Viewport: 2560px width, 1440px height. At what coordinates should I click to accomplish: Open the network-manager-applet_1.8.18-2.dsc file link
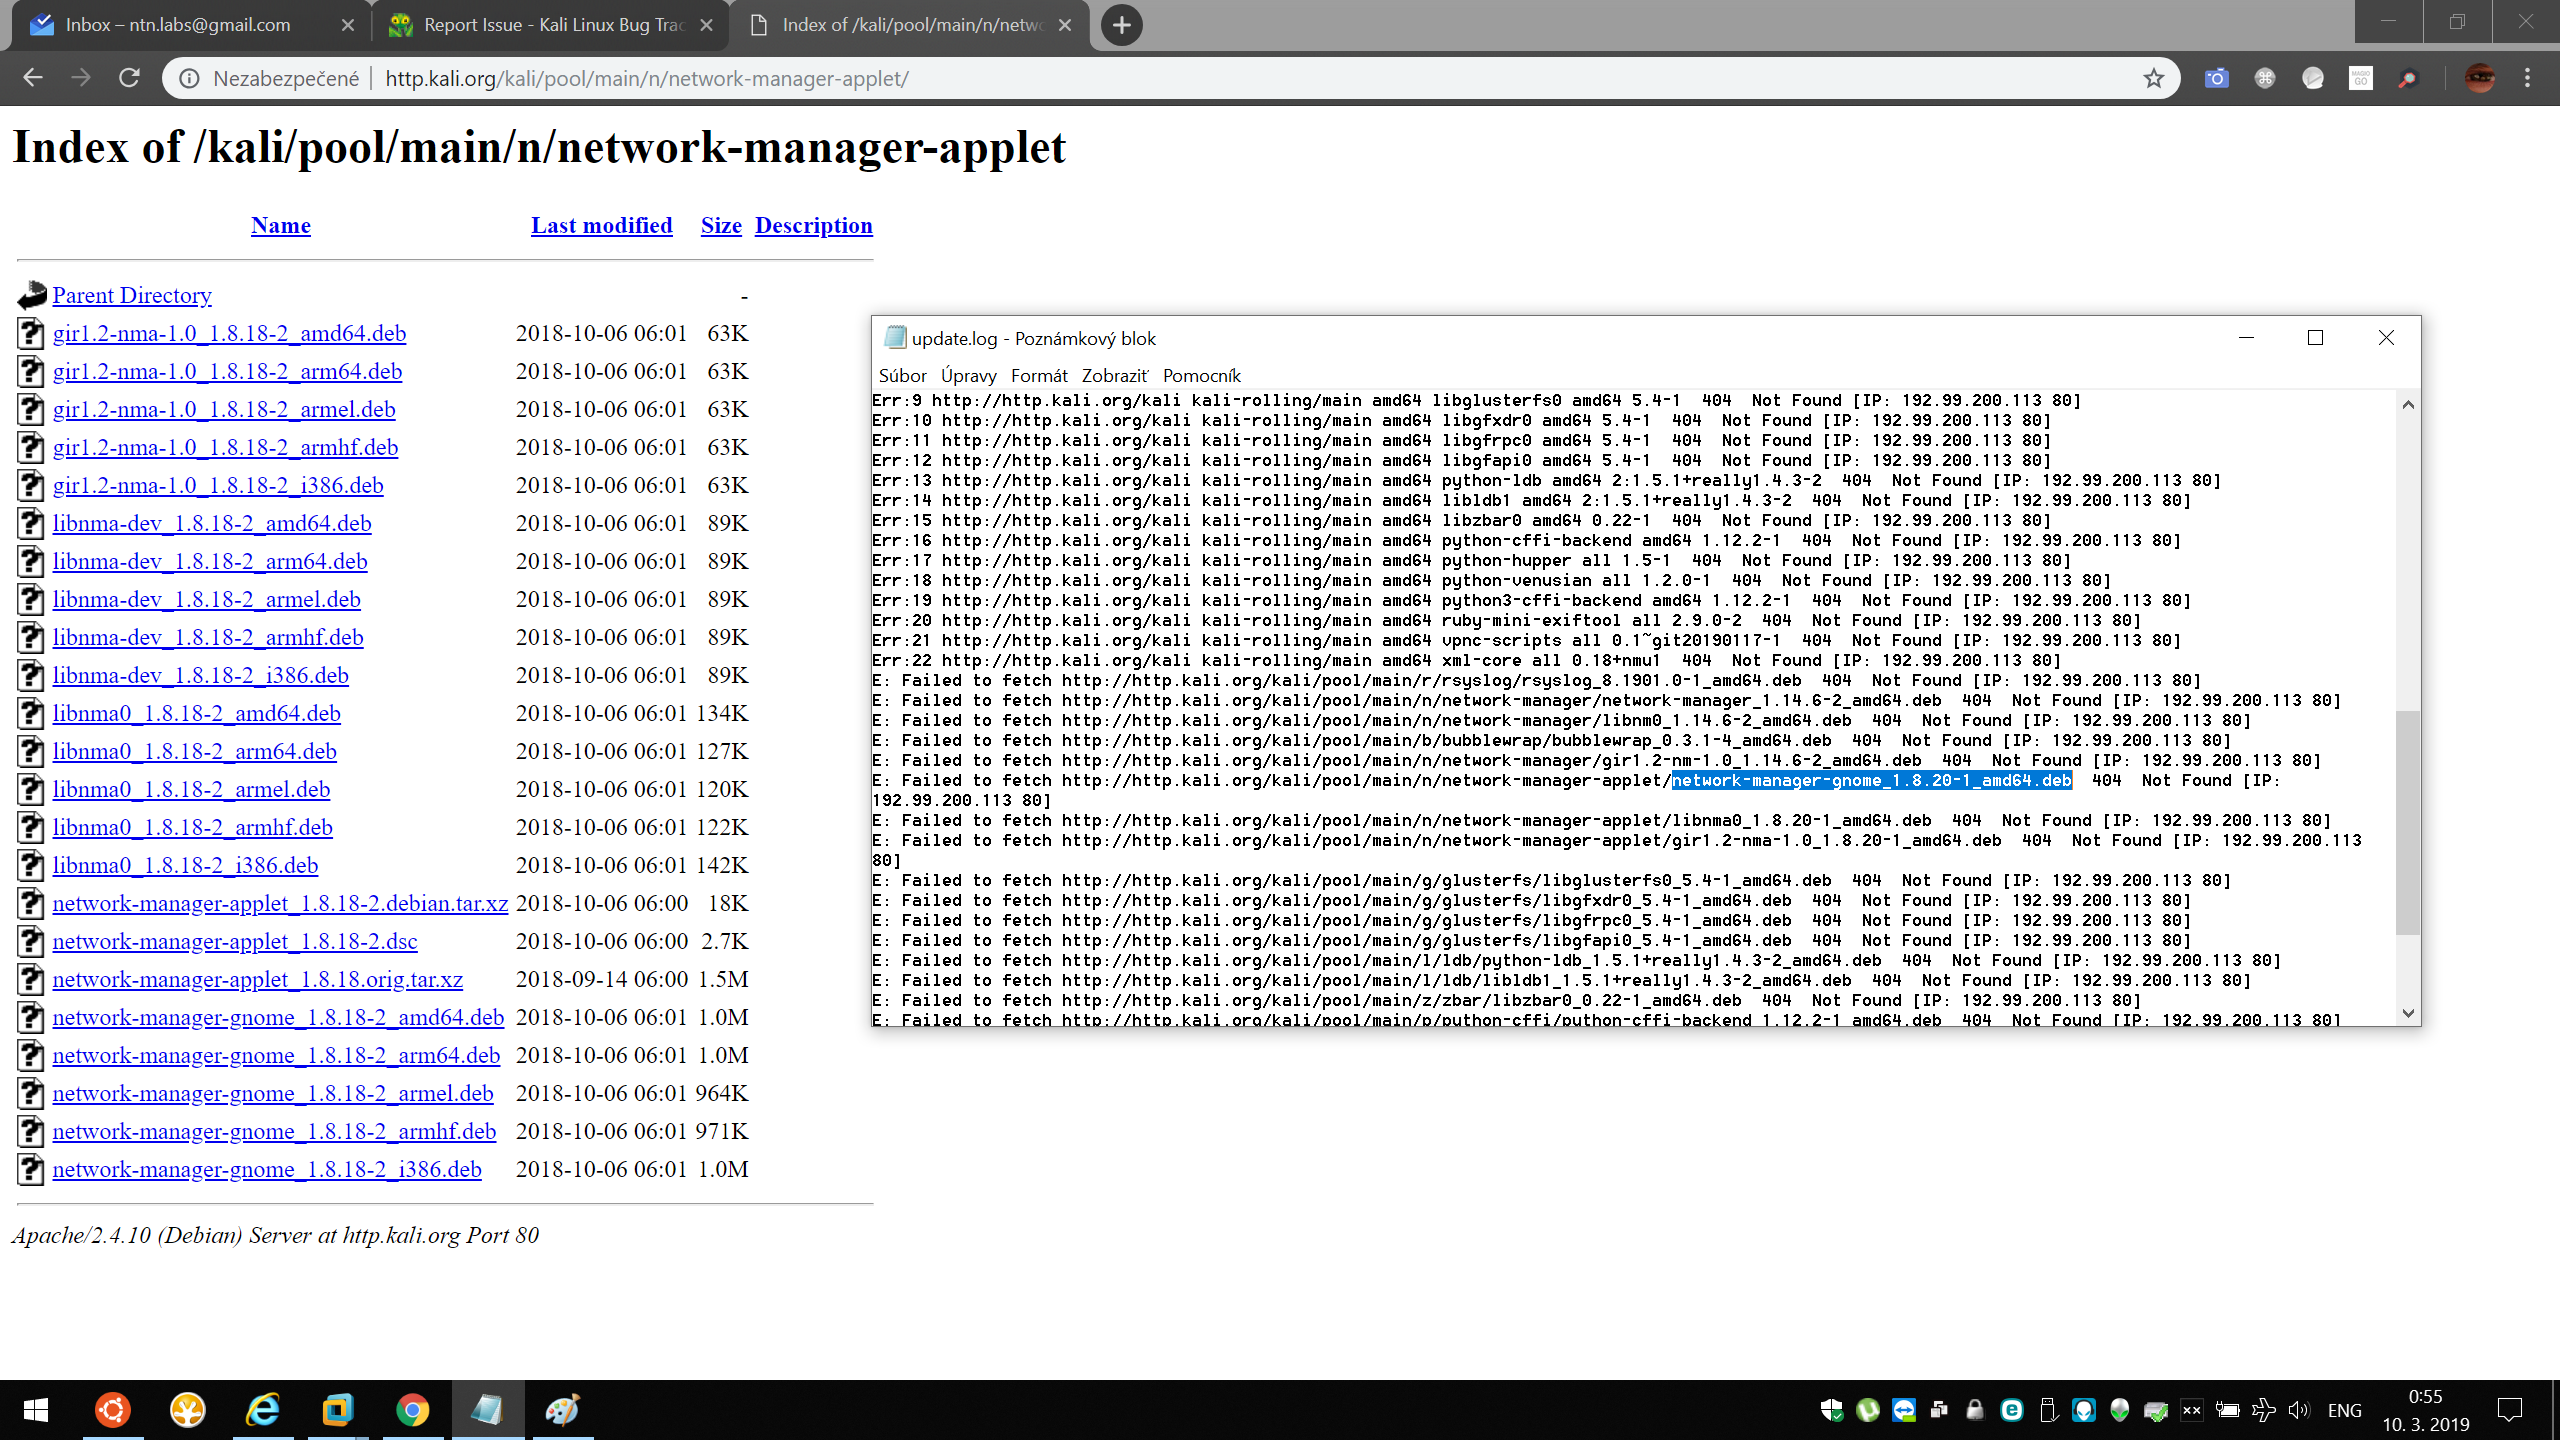pos(235,942)
